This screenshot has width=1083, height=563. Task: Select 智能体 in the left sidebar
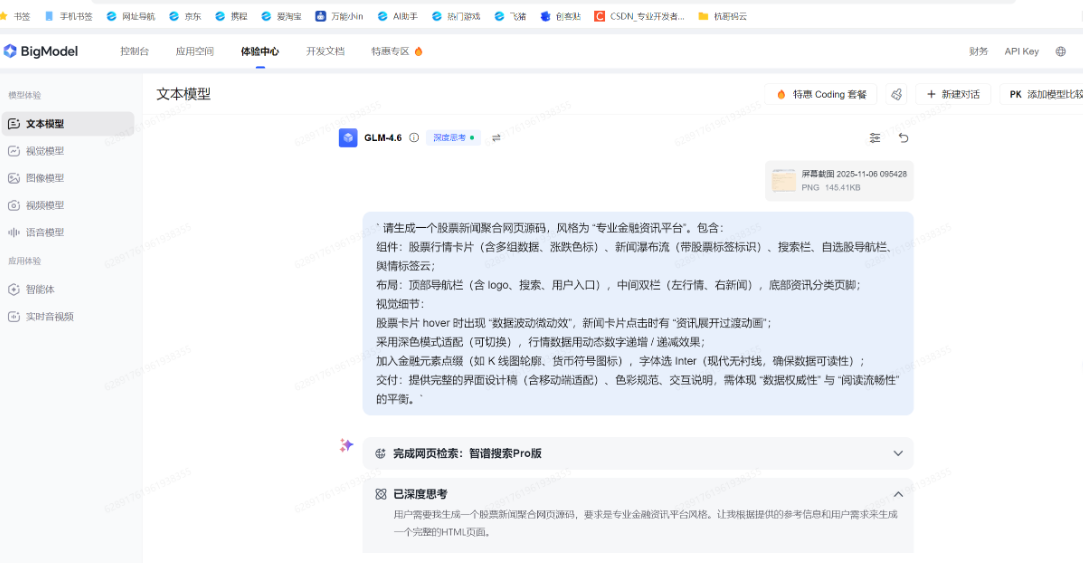click(x=40, y=289)
